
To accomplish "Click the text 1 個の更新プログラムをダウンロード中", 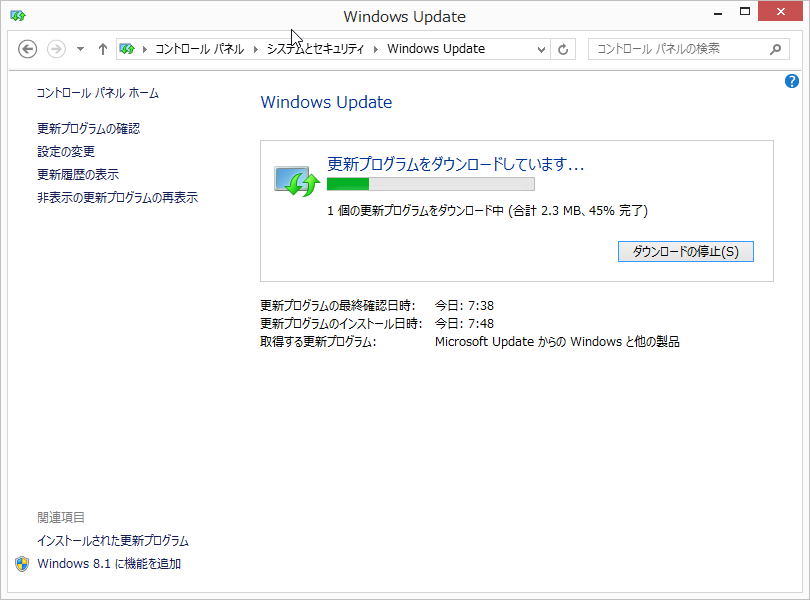I will coord(415,211).
